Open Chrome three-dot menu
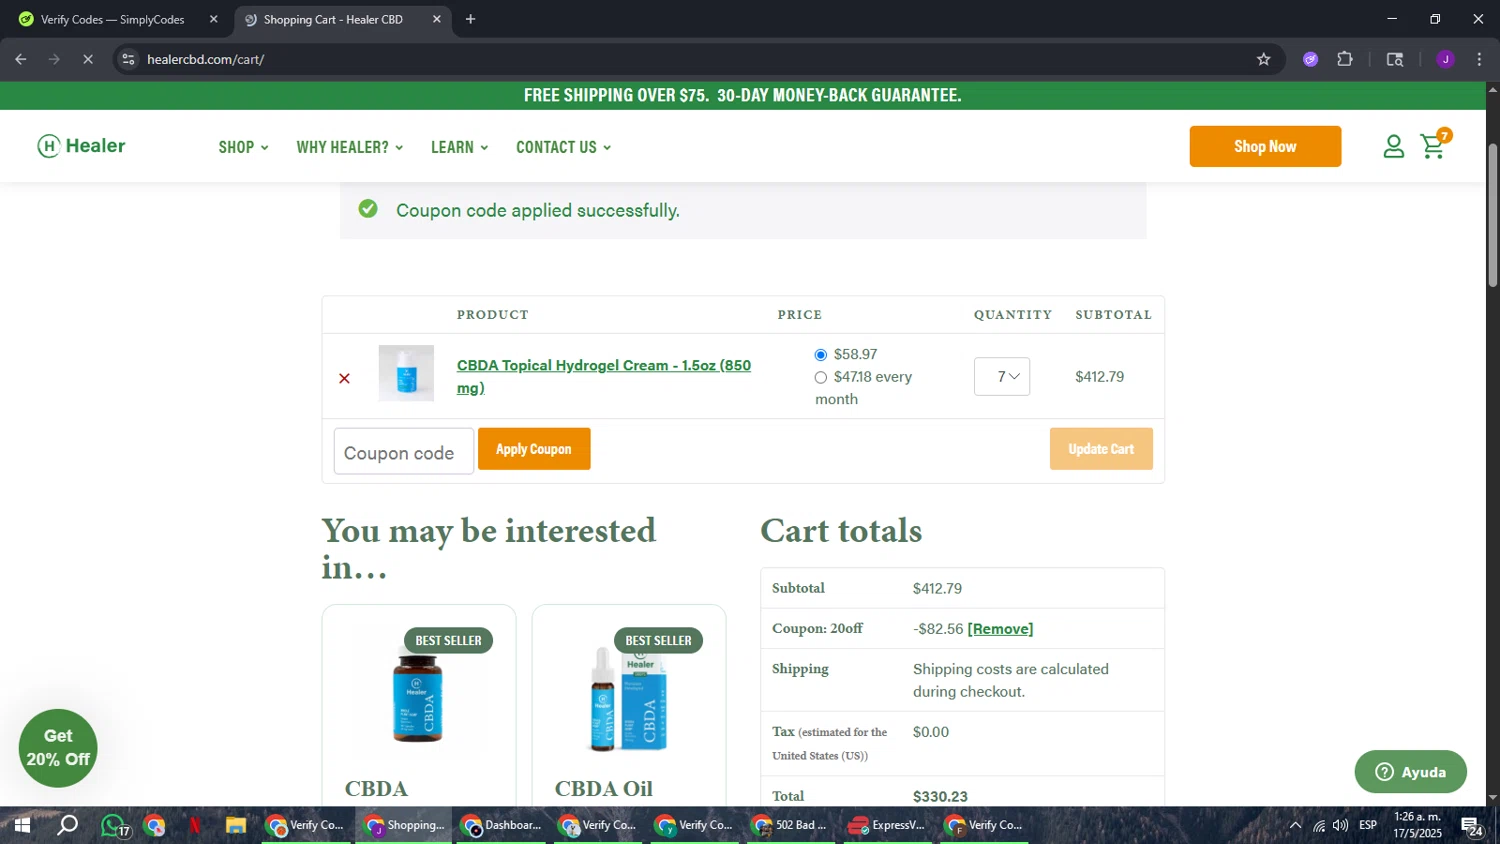 tap(1479, 59)
